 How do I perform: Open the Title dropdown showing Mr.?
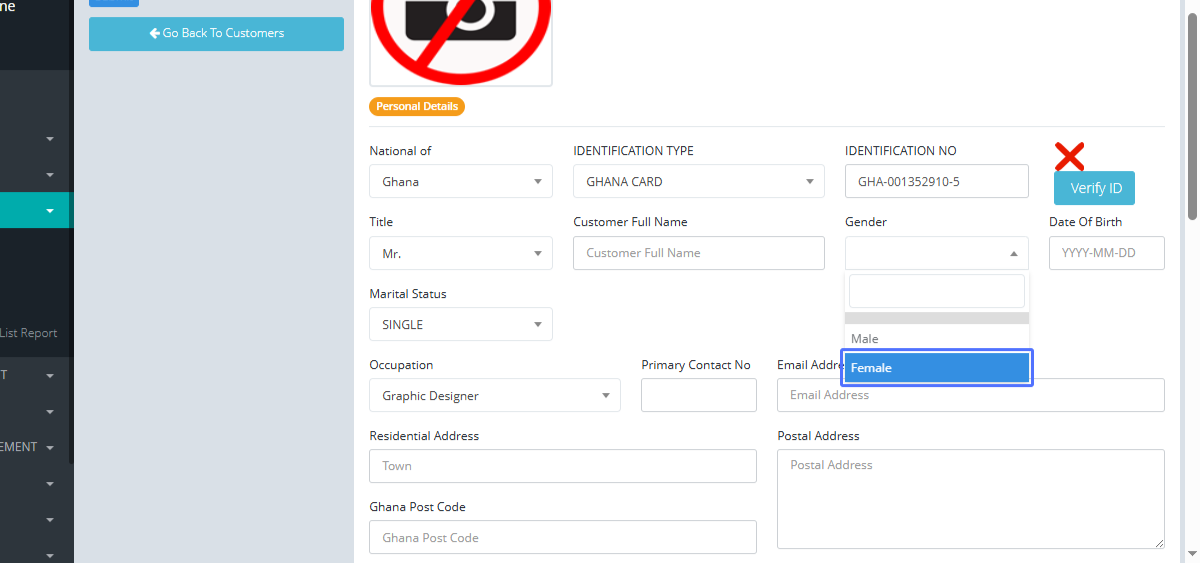click(460, 254)
